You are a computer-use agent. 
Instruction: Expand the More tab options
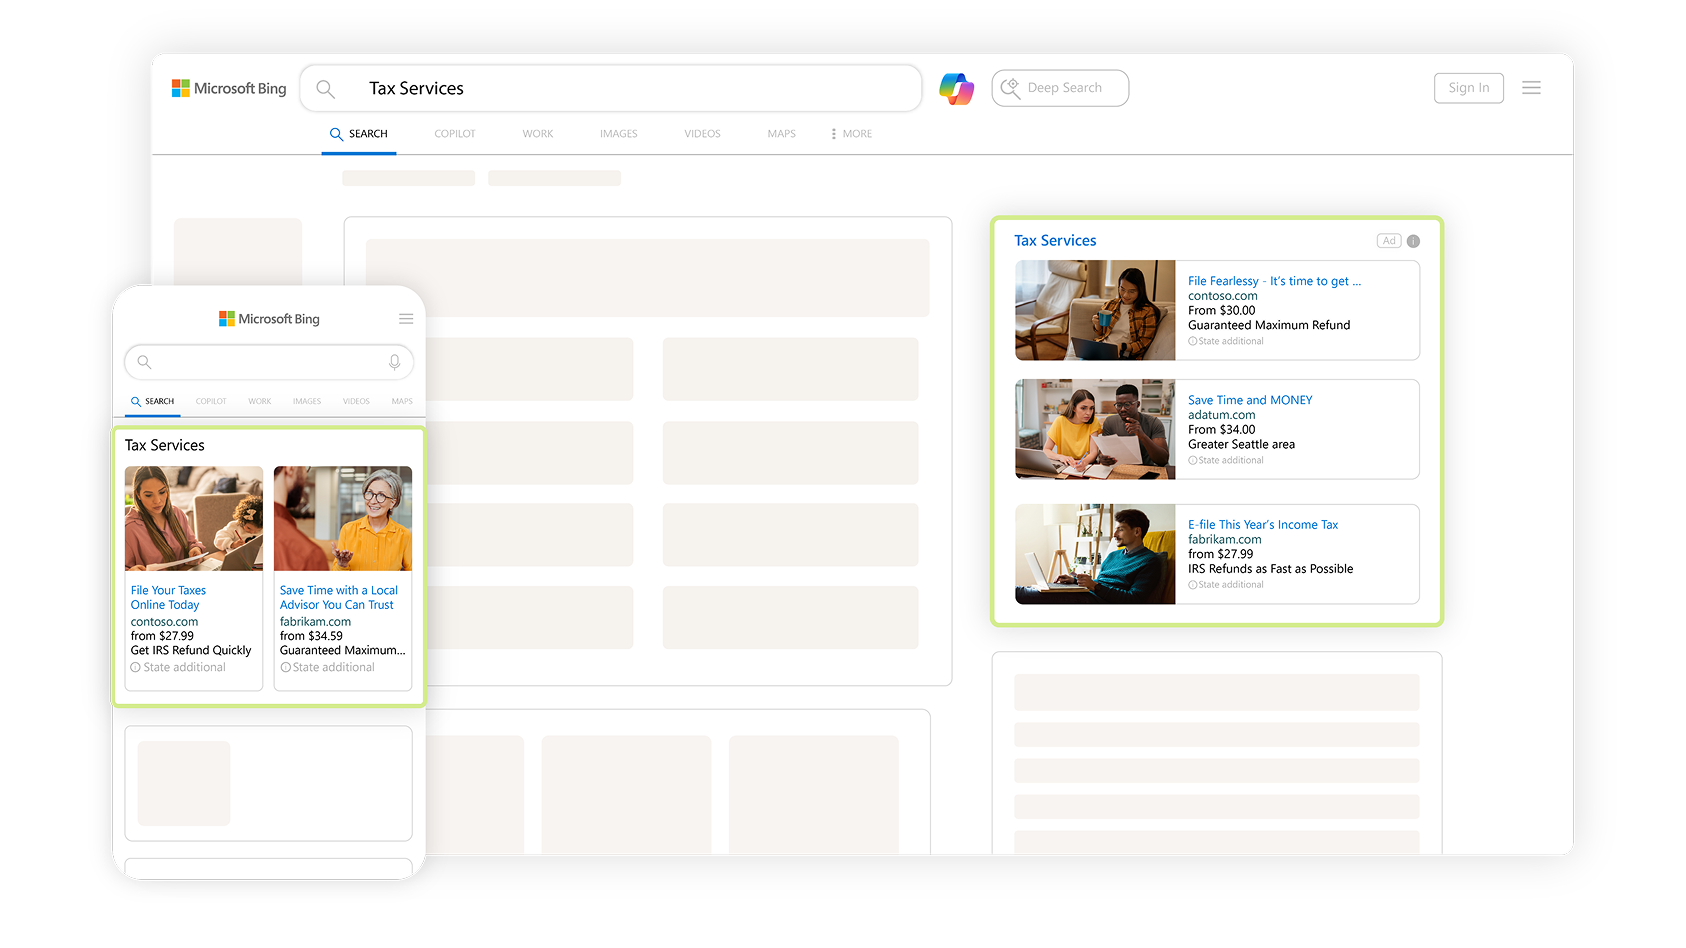pyautogui.click(x=851, y=134)
